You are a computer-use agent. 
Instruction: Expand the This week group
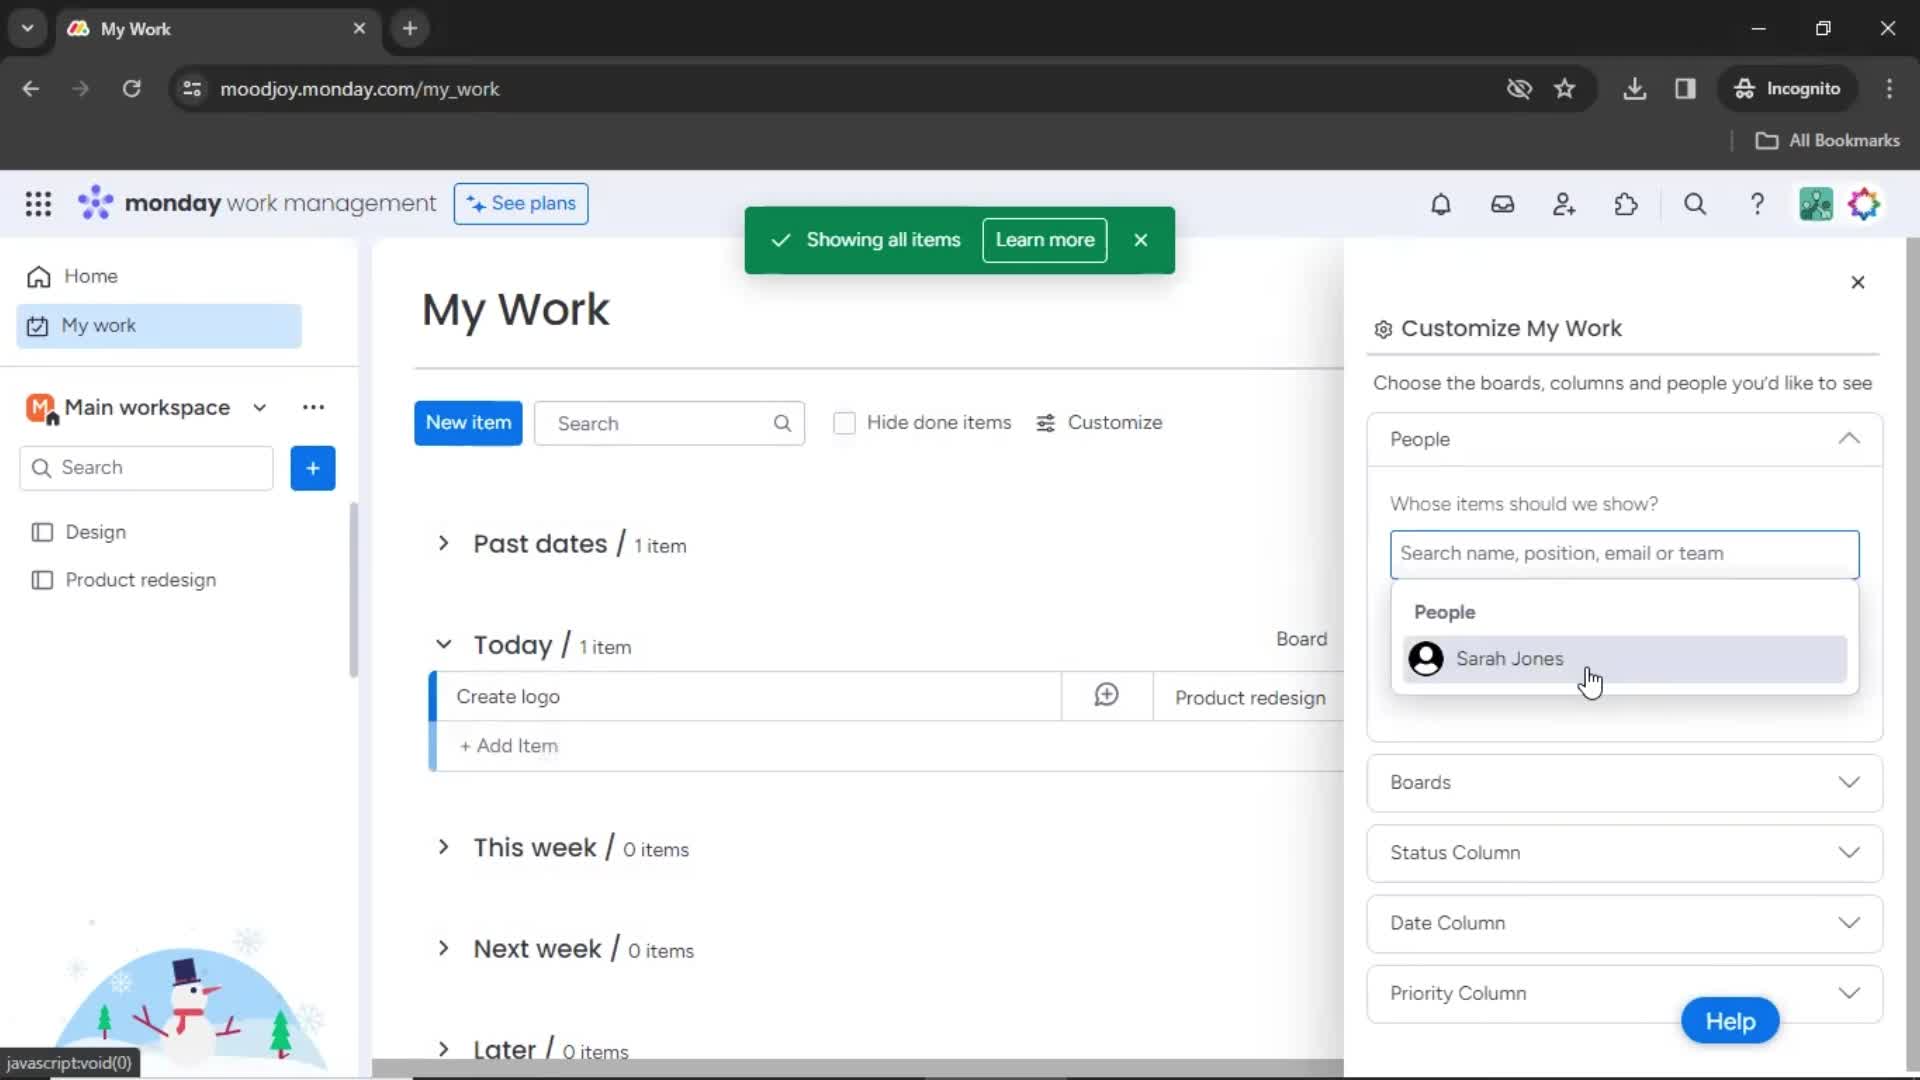pos(443,847)
